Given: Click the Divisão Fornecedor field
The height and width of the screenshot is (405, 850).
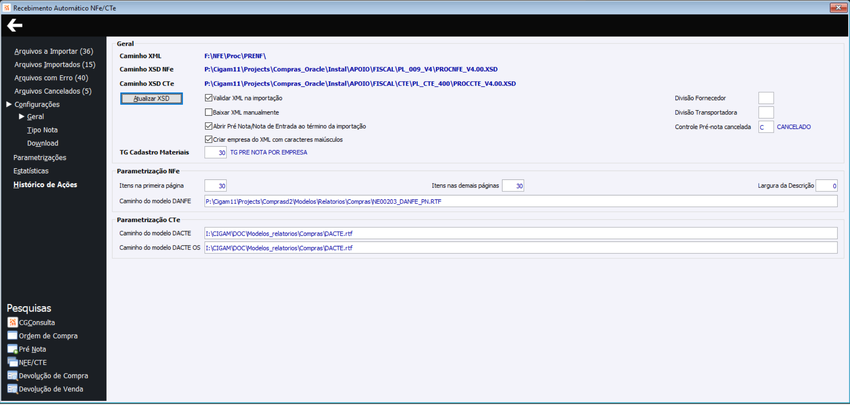Looking at the screenshot, I should point(766,98).
